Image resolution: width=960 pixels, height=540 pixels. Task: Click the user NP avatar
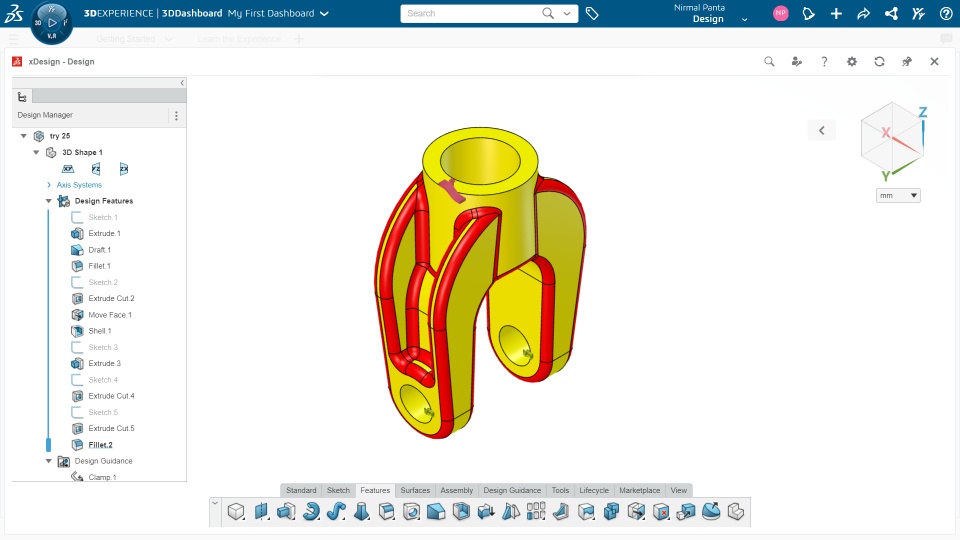pyautogui.click(x=781, y=13)
